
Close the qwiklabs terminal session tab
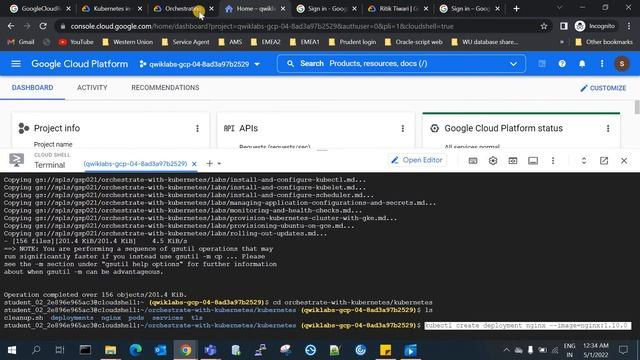point(194,164)
